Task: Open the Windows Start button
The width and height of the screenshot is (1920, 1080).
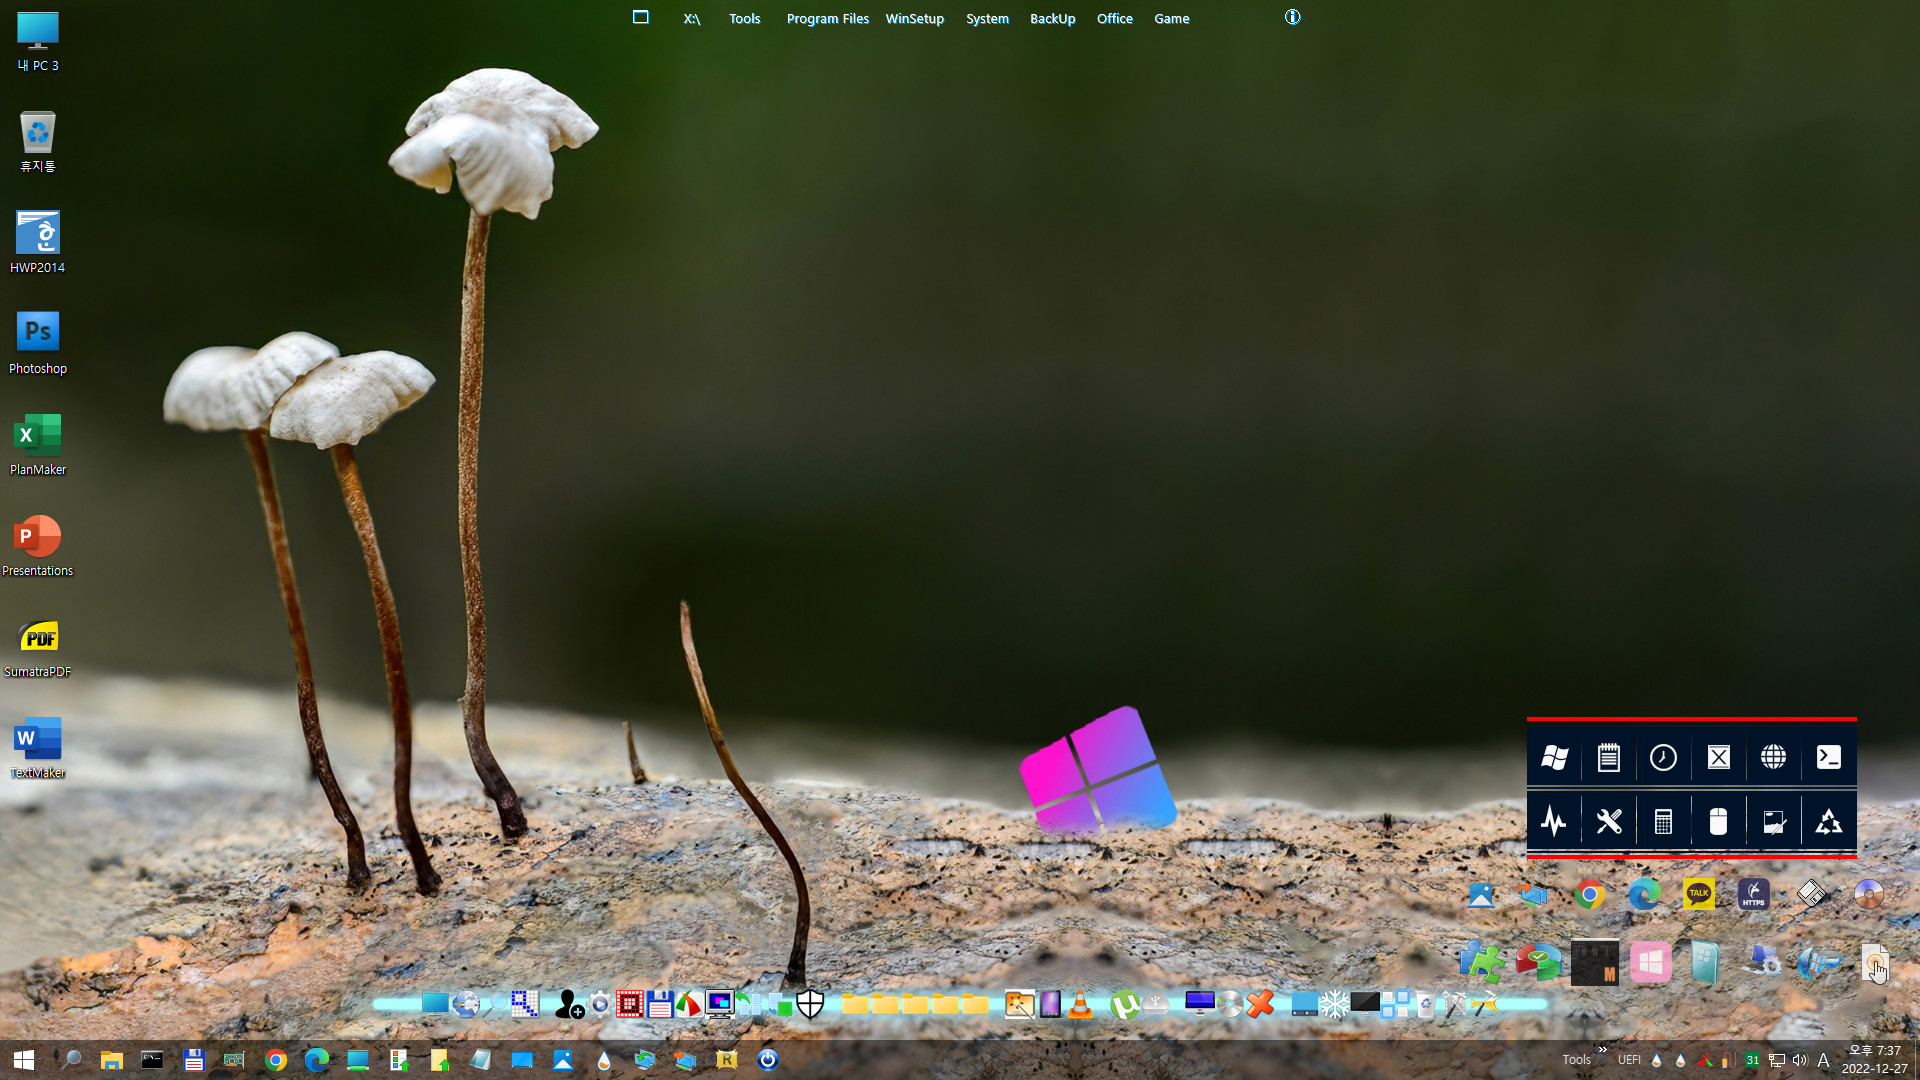Action: click(24, 1060)
